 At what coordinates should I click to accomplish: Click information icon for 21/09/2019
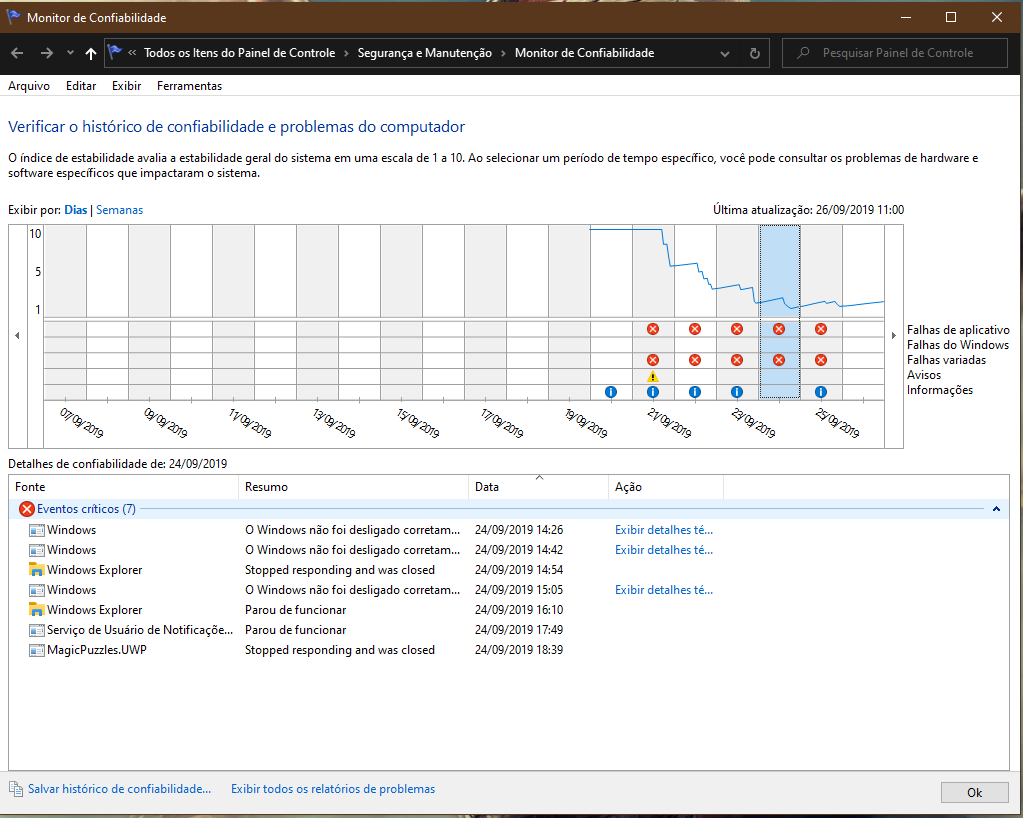pyautogui.click(x=652, y=392)
